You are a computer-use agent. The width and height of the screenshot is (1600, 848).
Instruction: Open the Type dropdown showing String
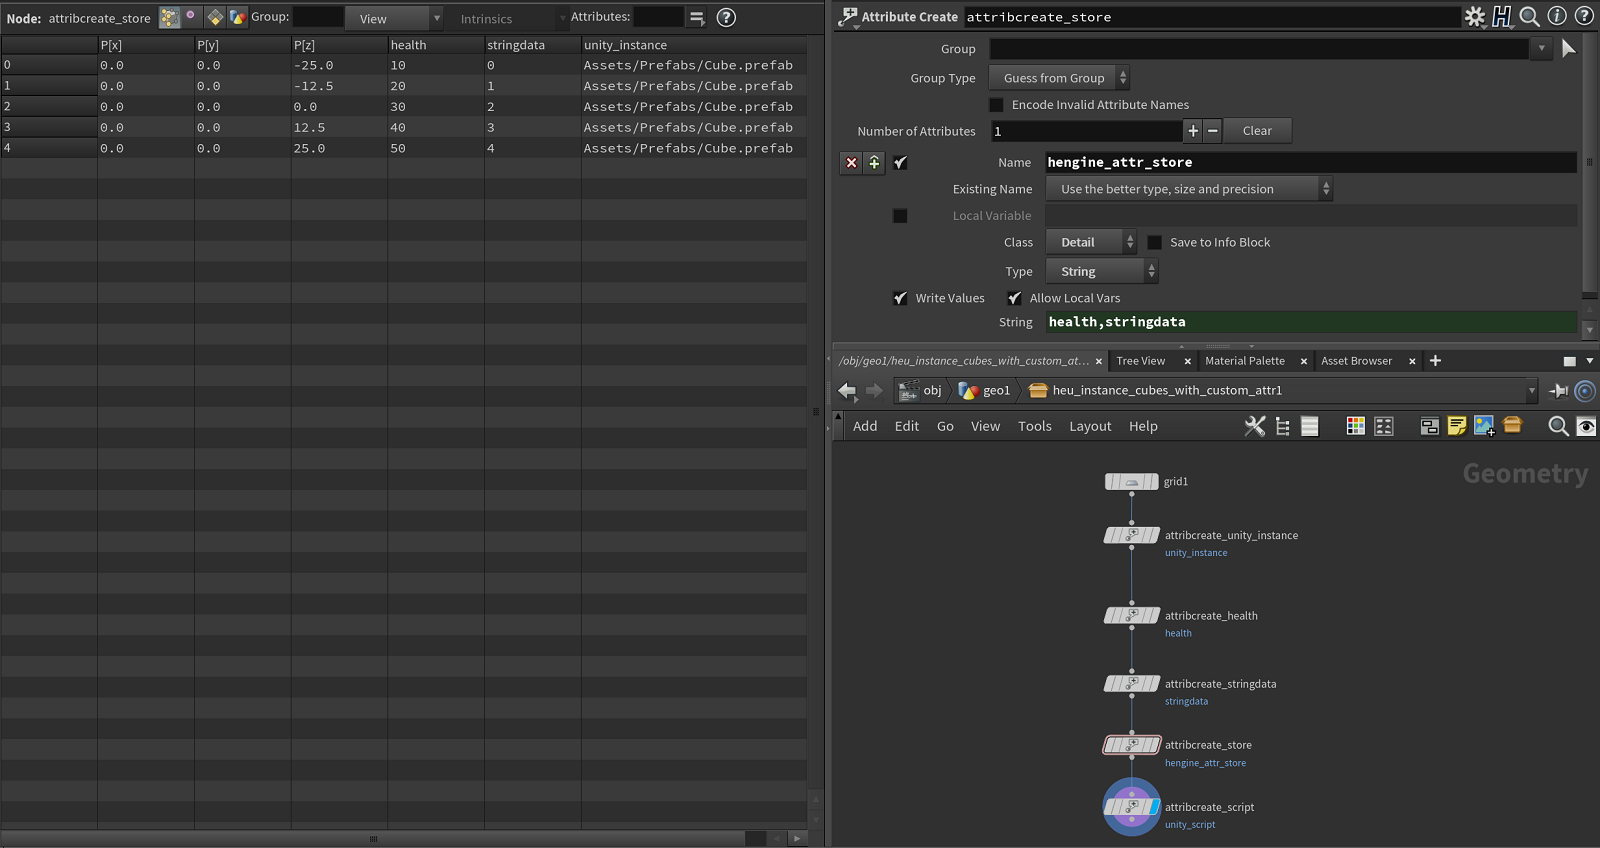(x=1100, y=272)
